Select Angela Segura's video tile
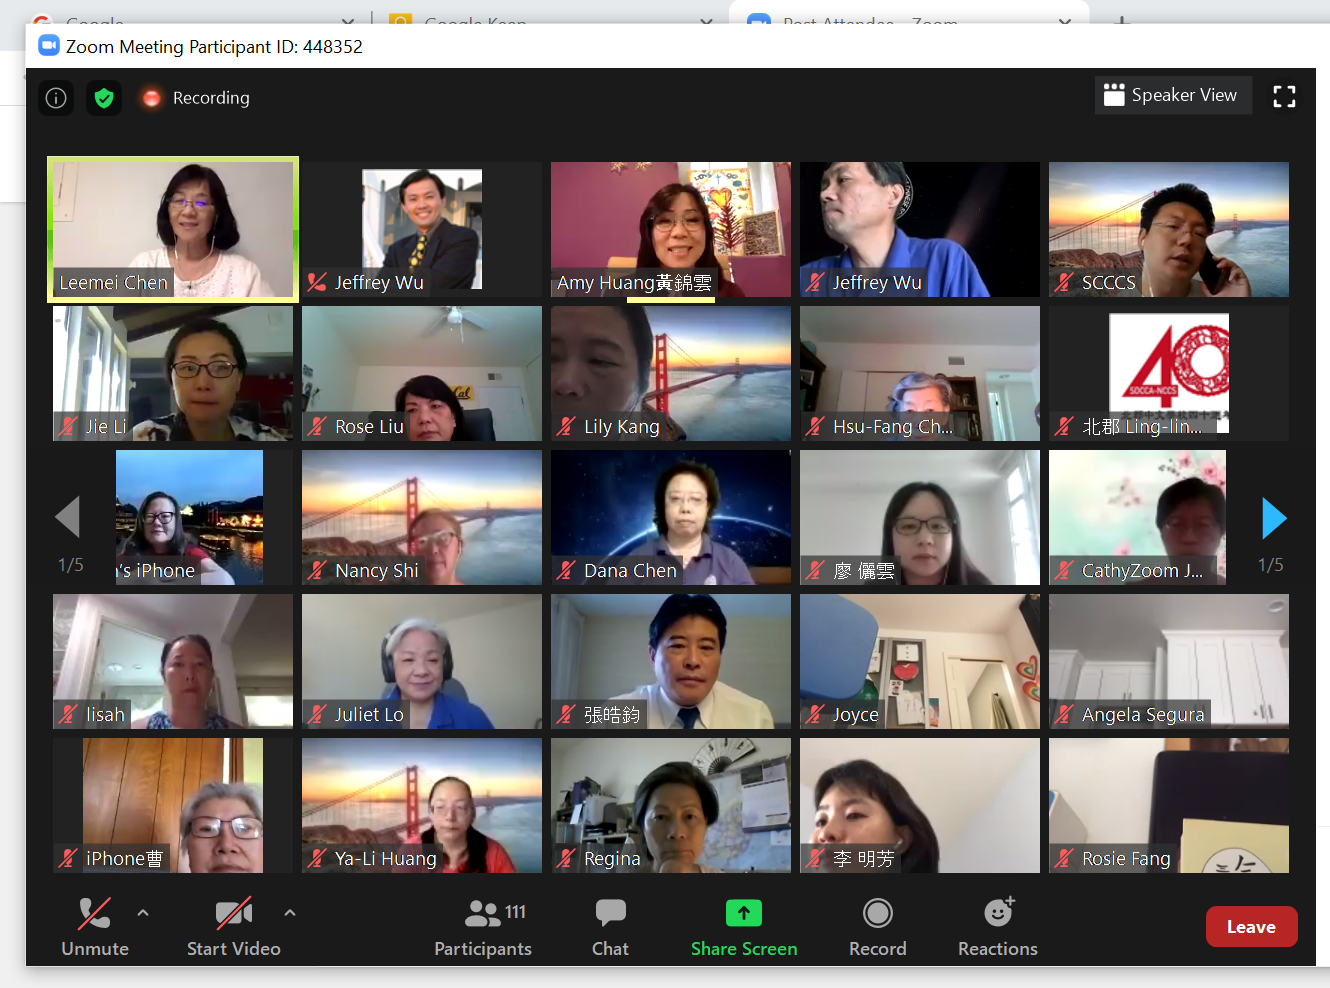Viewport: 1330px width, 988px height. point(1168,661)
